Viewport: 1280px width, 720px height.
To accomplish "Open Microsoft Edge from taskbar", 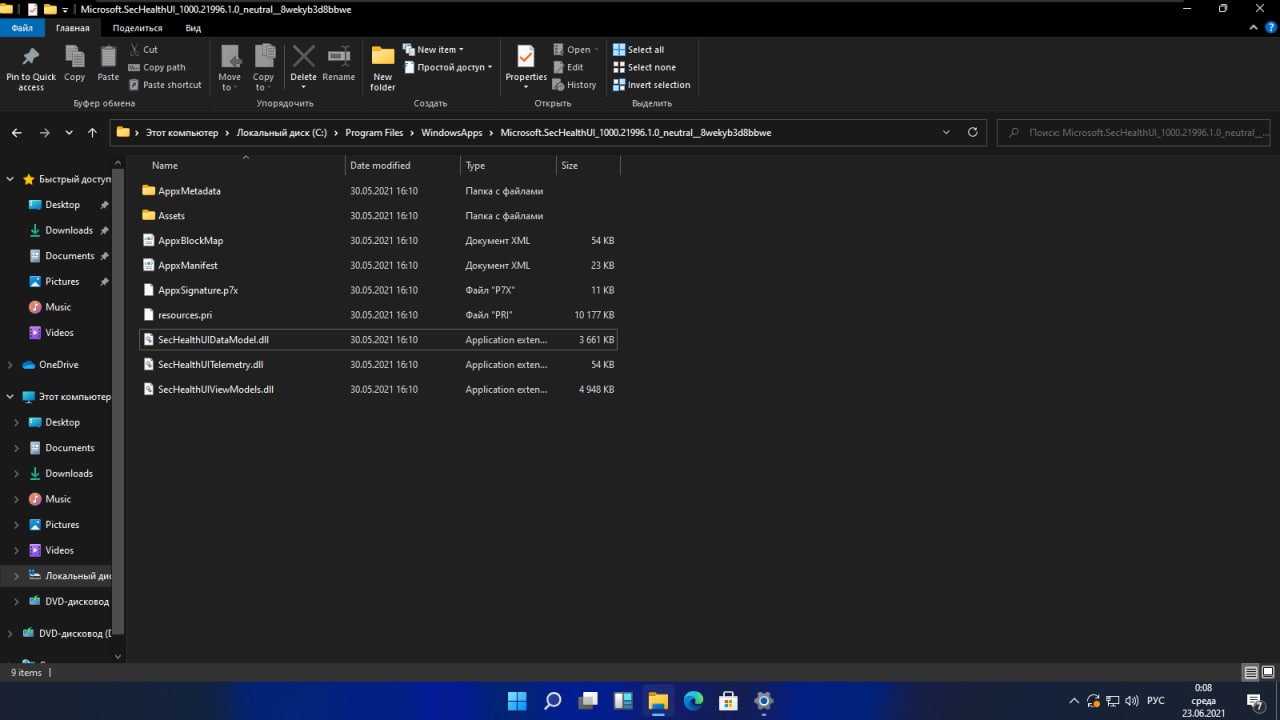I will tap(693, 701).
